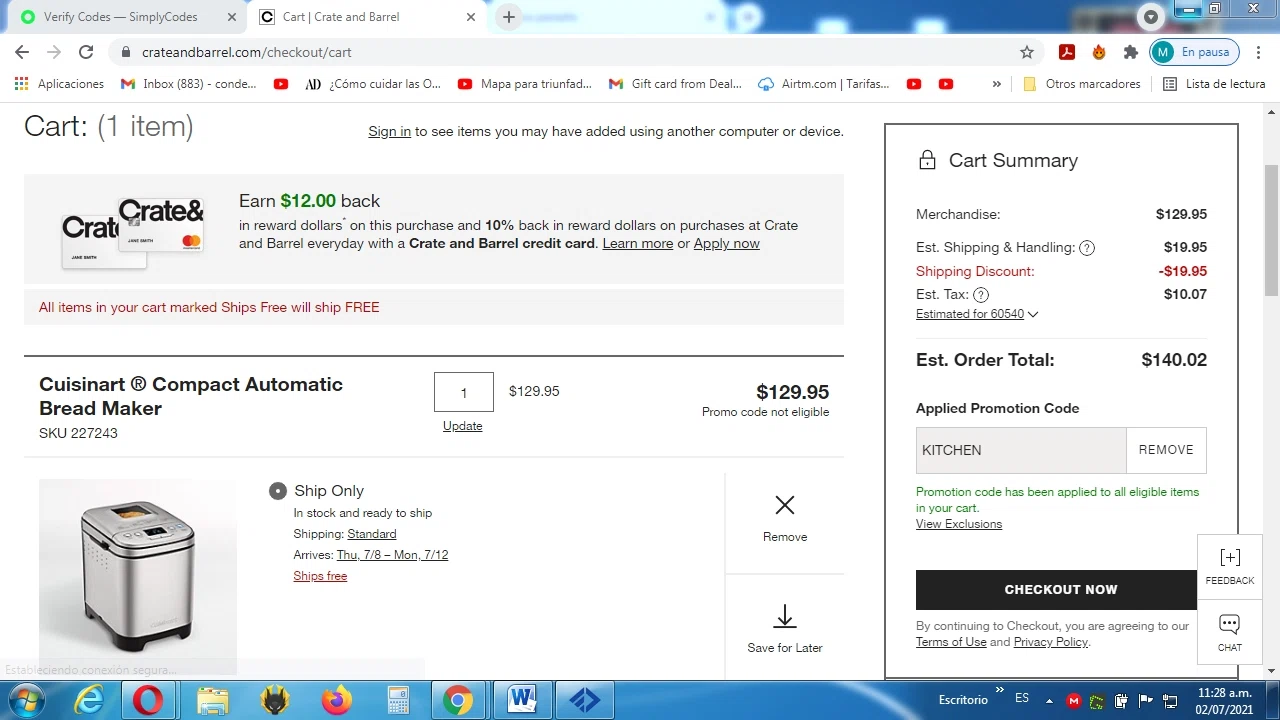The image size is (1280, 720).
Task: Open the Adobe Acrobat extension icon
Action: coord(1067,52)
